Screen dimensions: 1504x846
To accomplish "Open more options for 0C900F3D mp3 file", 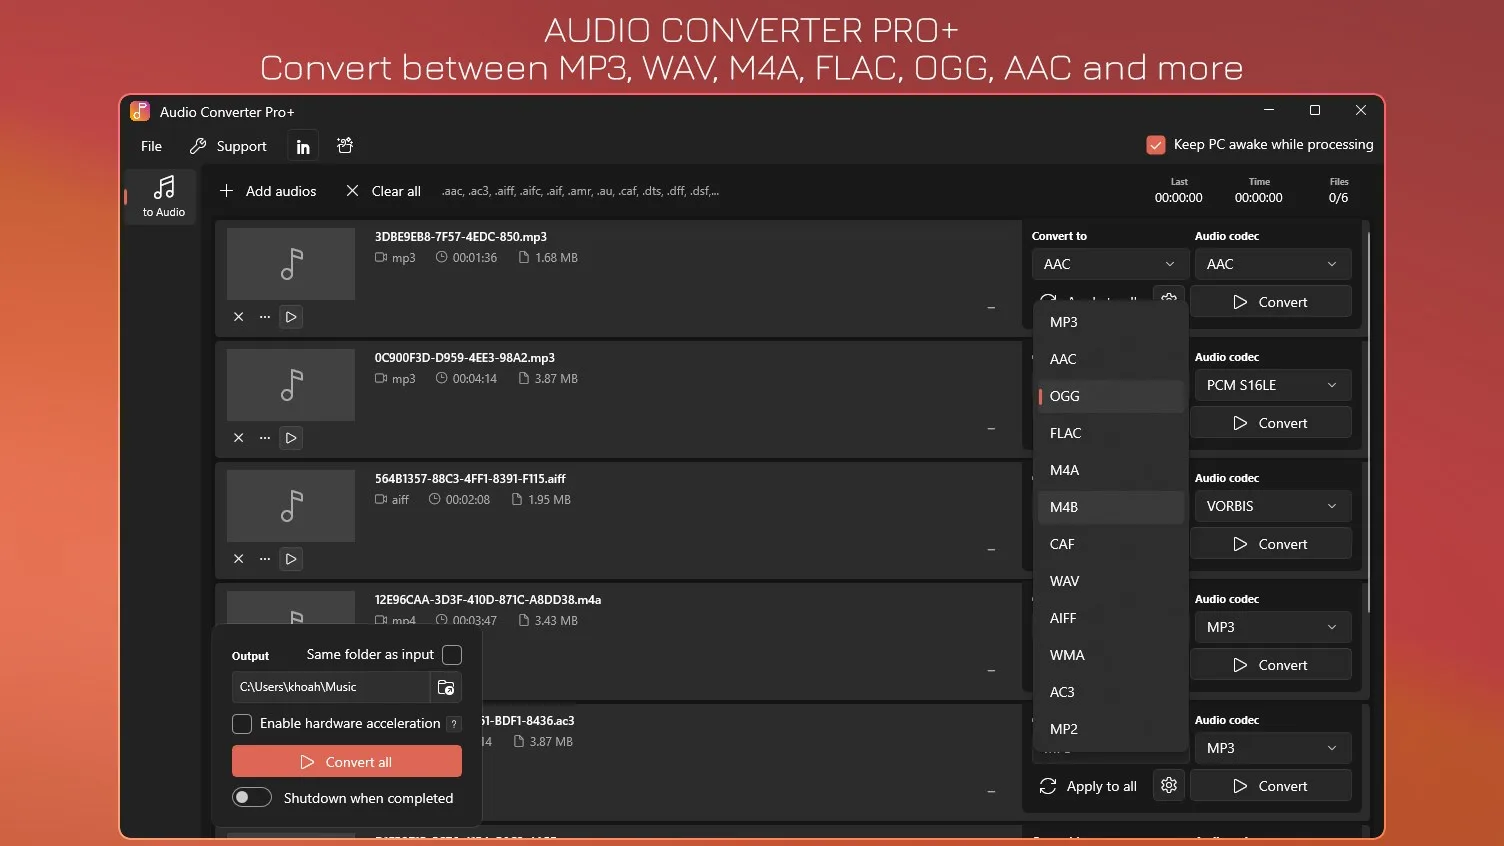I will 265,438.
